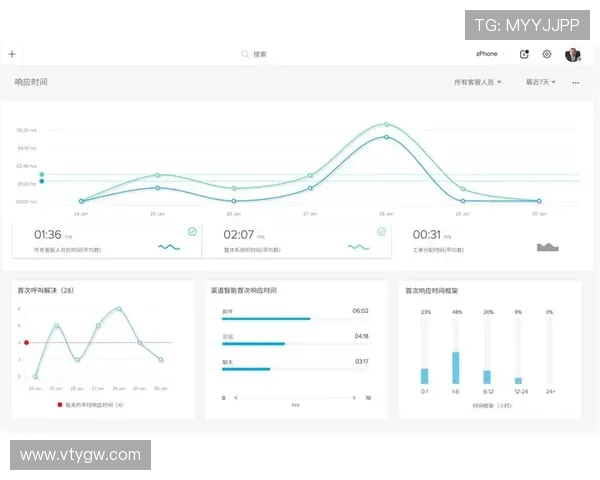Open the three-dot more options menu
600x480 pixels.
click(576, 83)
